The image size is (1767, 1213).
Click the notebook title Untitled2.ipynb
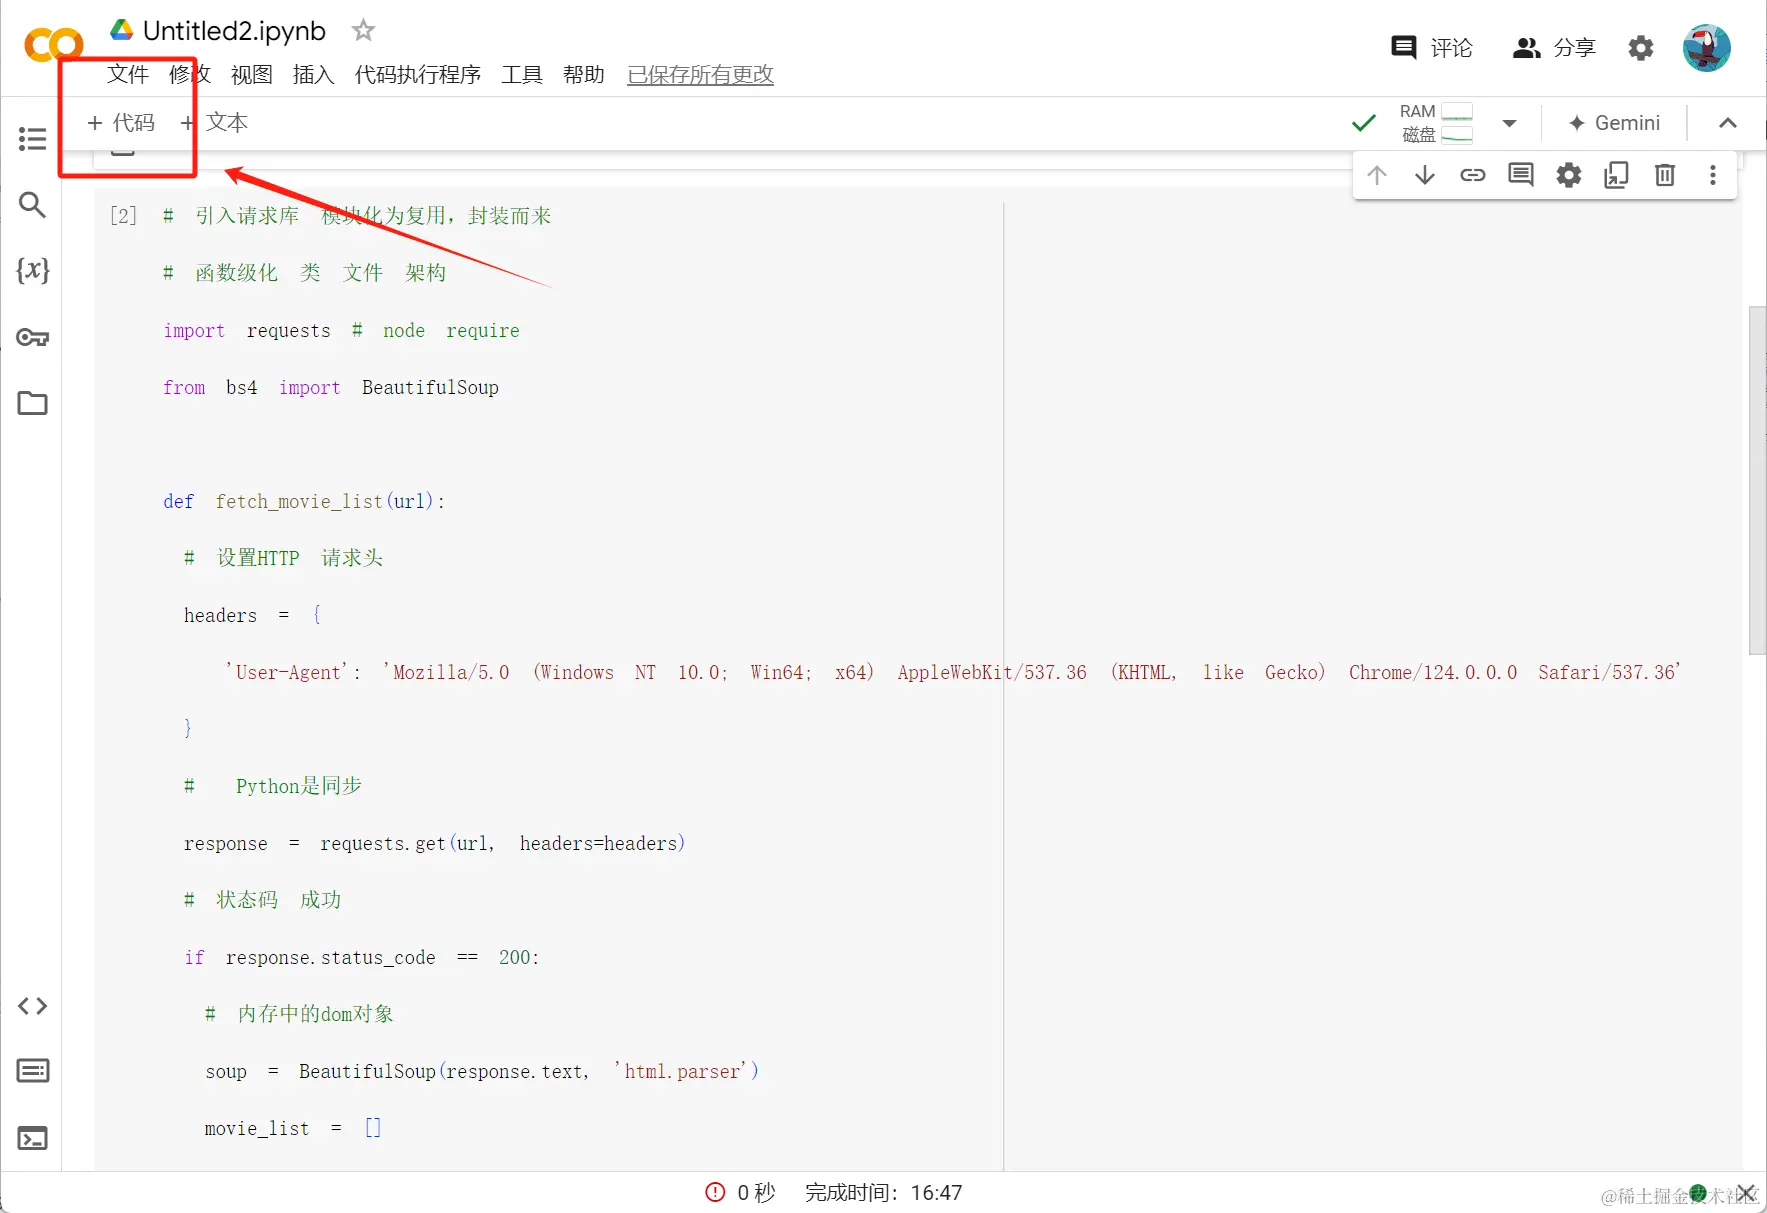pos(234,31)
